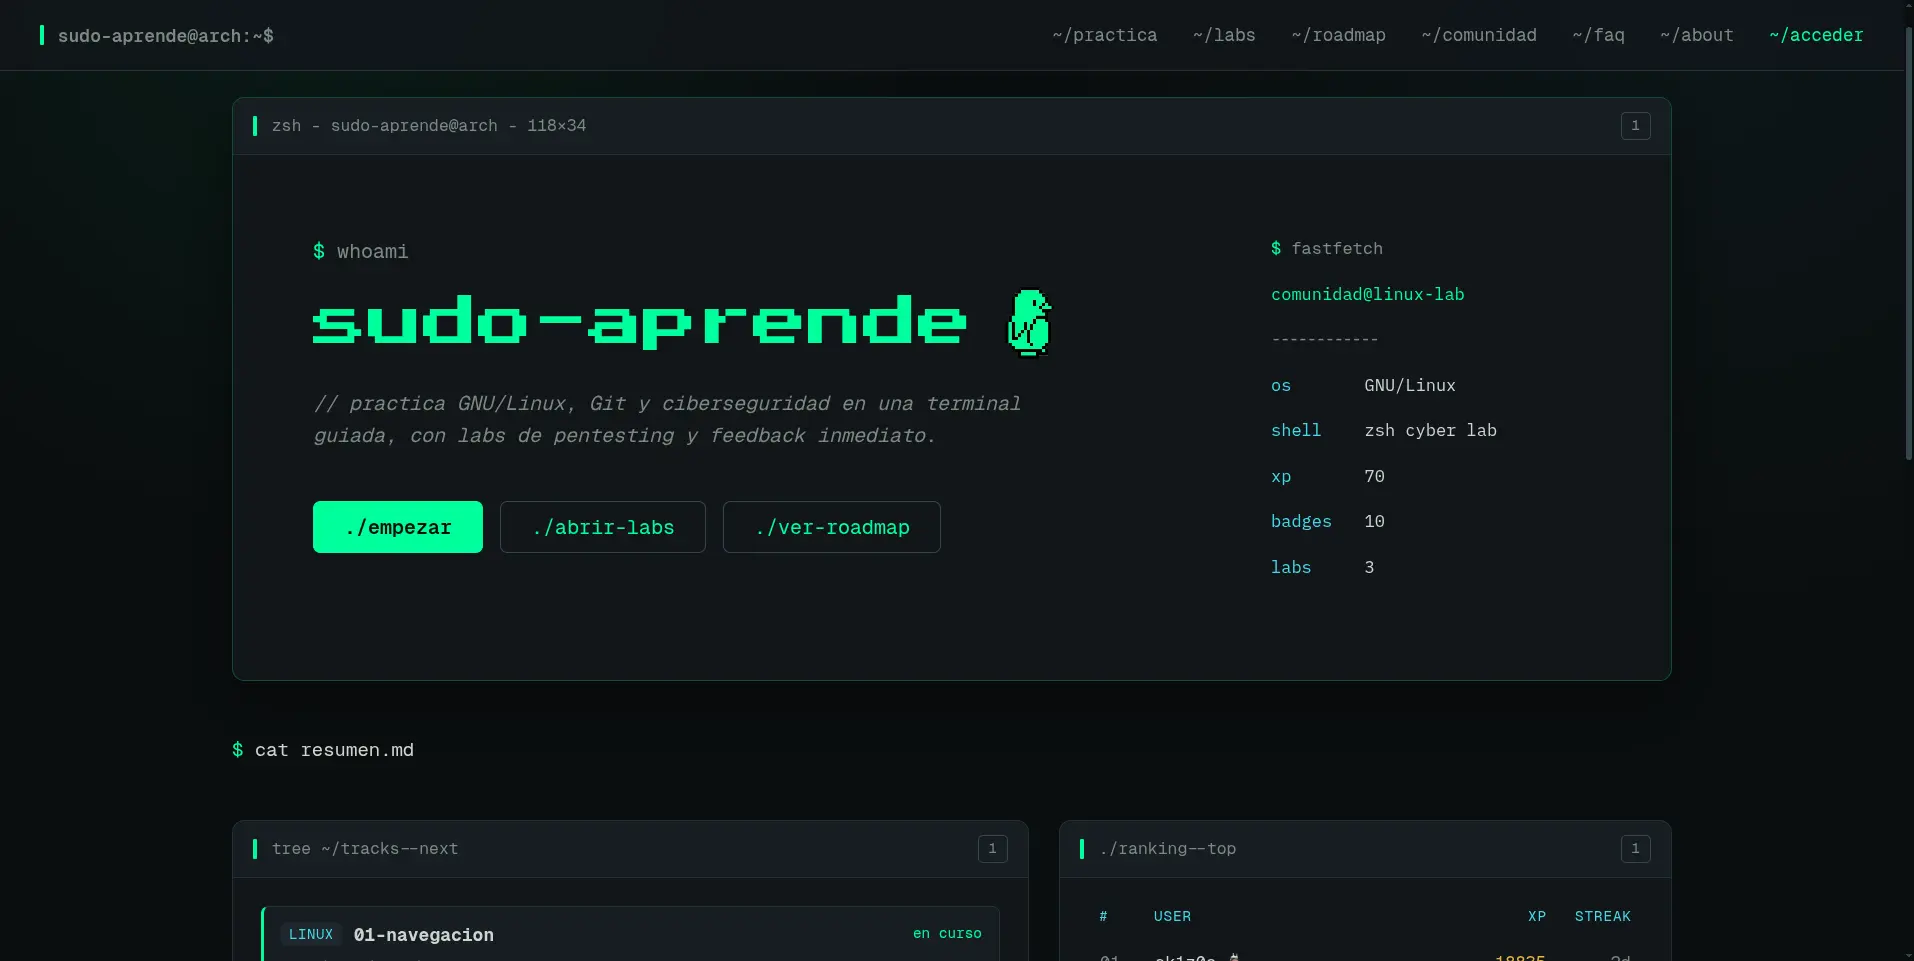This screenshot has width=1914, height=961.
Task: Click the LINUX tag on 01-navegacion
Action: 311,934
